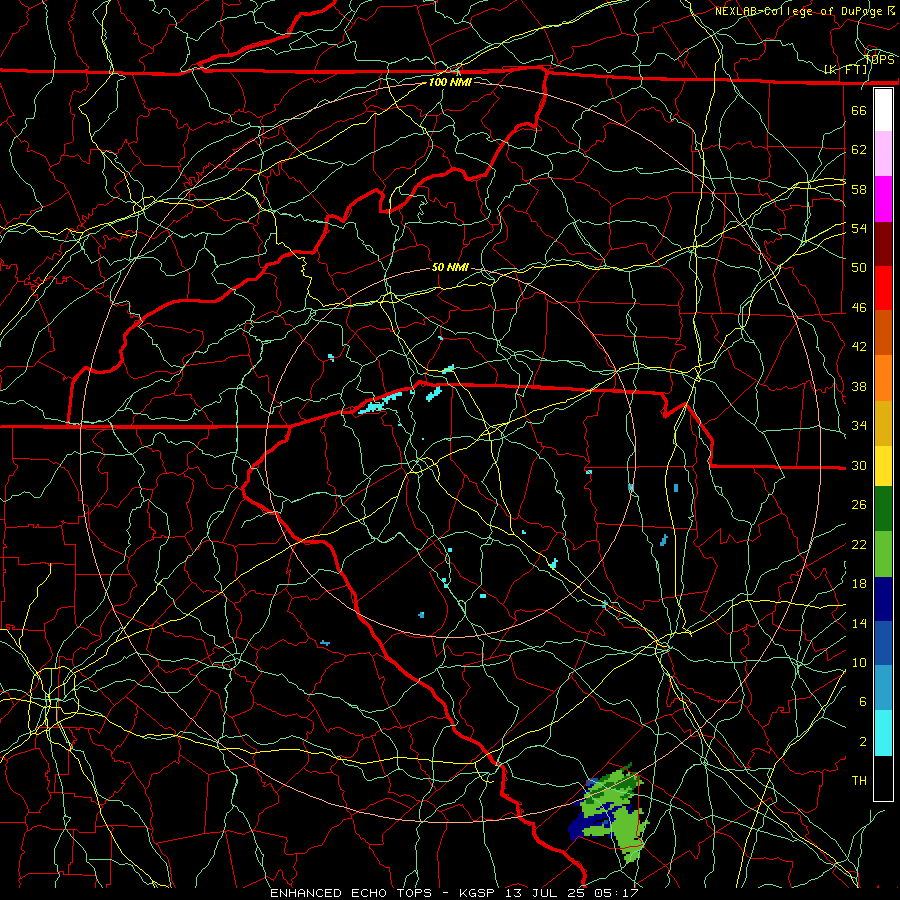Click the 'KGSP' radar site identifier
Viewport: 900px width, 900px height.
[479, 893]
